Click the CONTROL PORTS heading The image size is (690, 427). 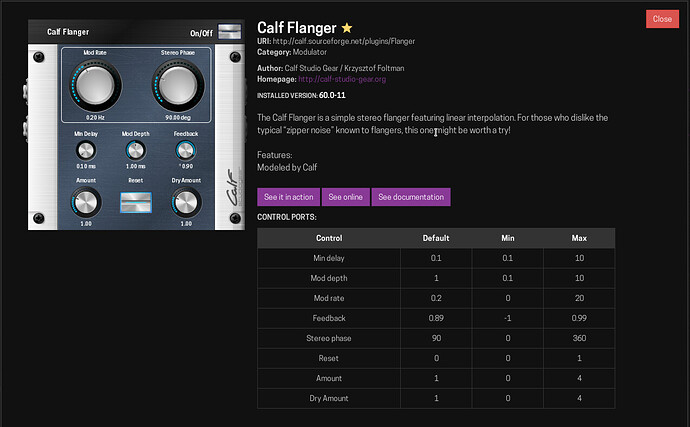tap(287, 217)
